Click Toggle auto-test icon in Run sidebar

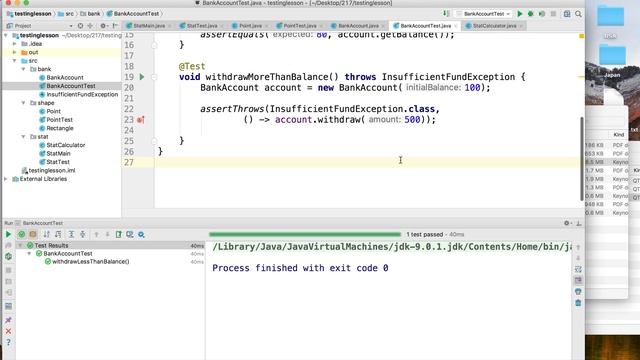(x=8, y=257)
